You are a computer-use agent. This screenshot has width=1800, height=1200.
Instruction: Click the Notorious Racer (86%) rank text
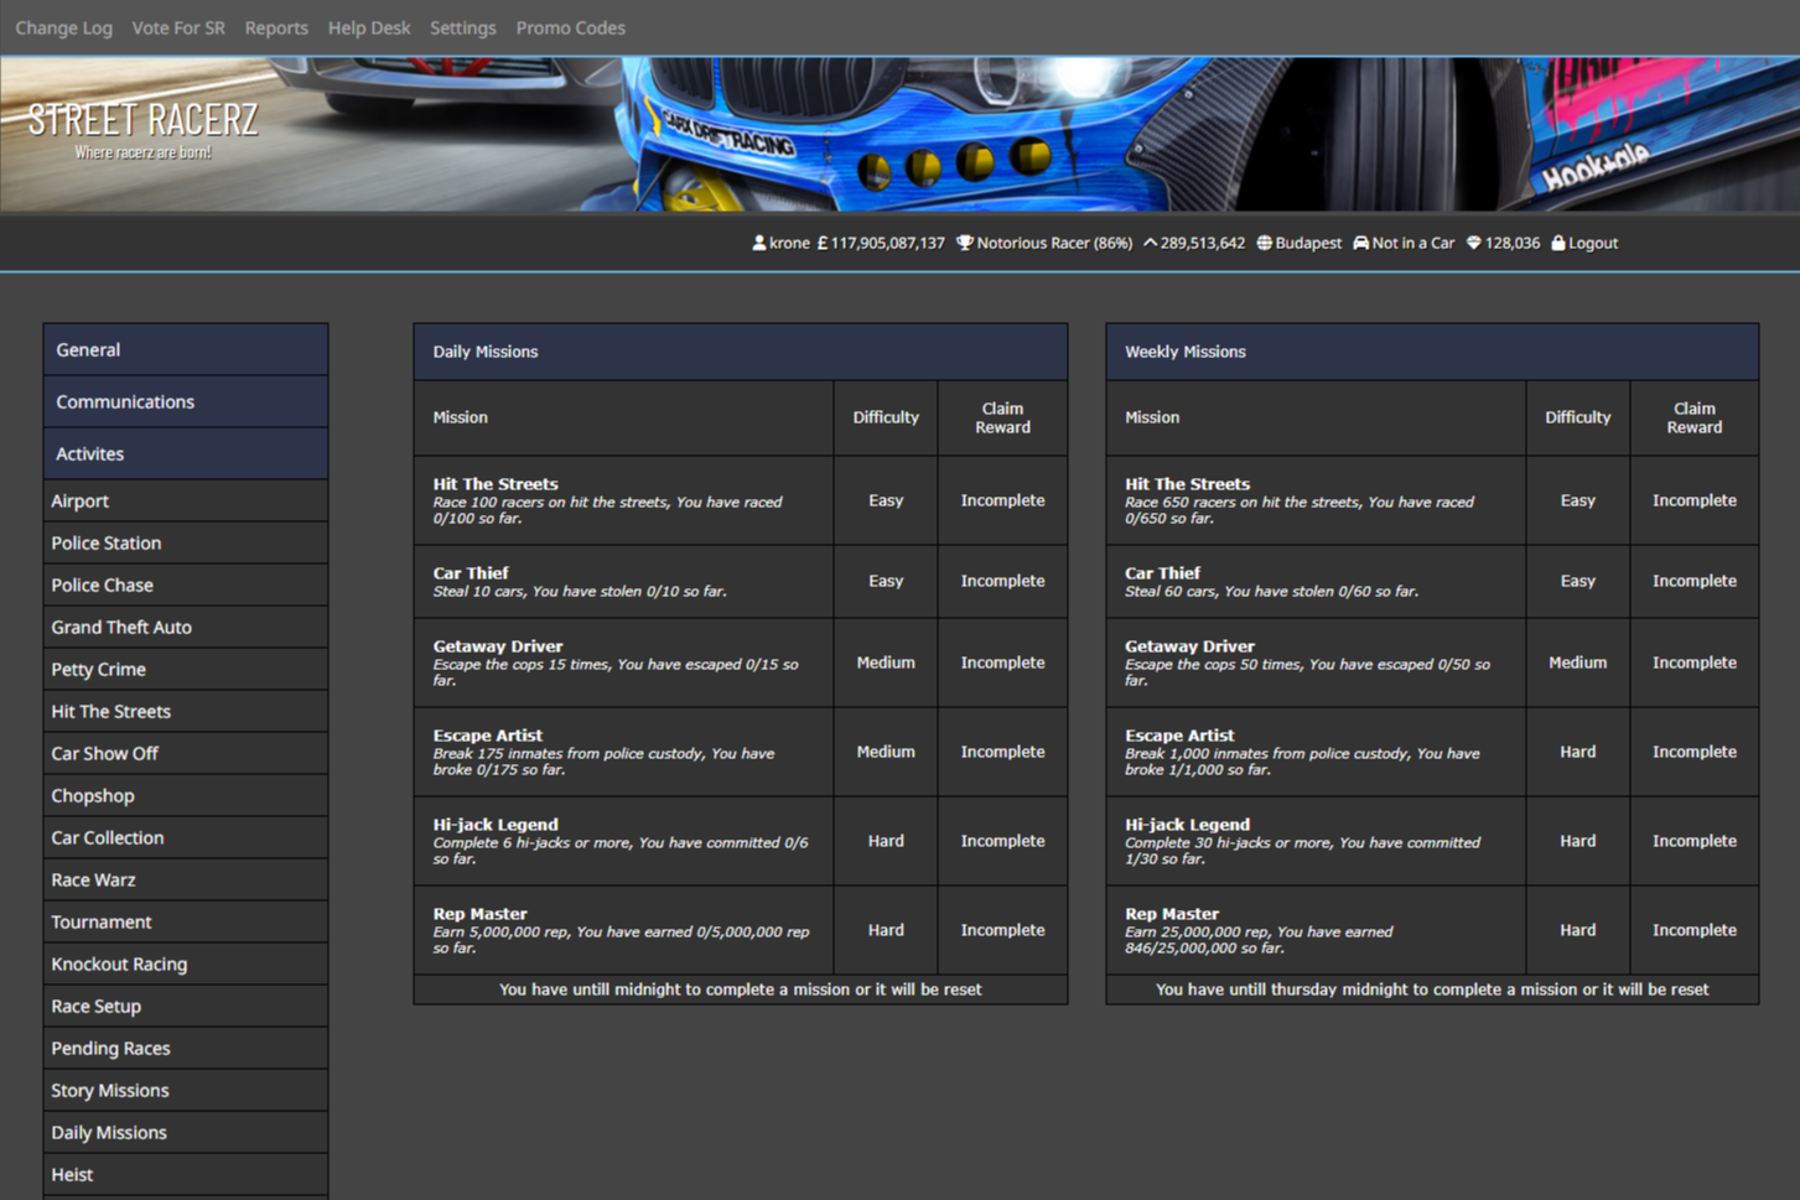pos(1054,243)
